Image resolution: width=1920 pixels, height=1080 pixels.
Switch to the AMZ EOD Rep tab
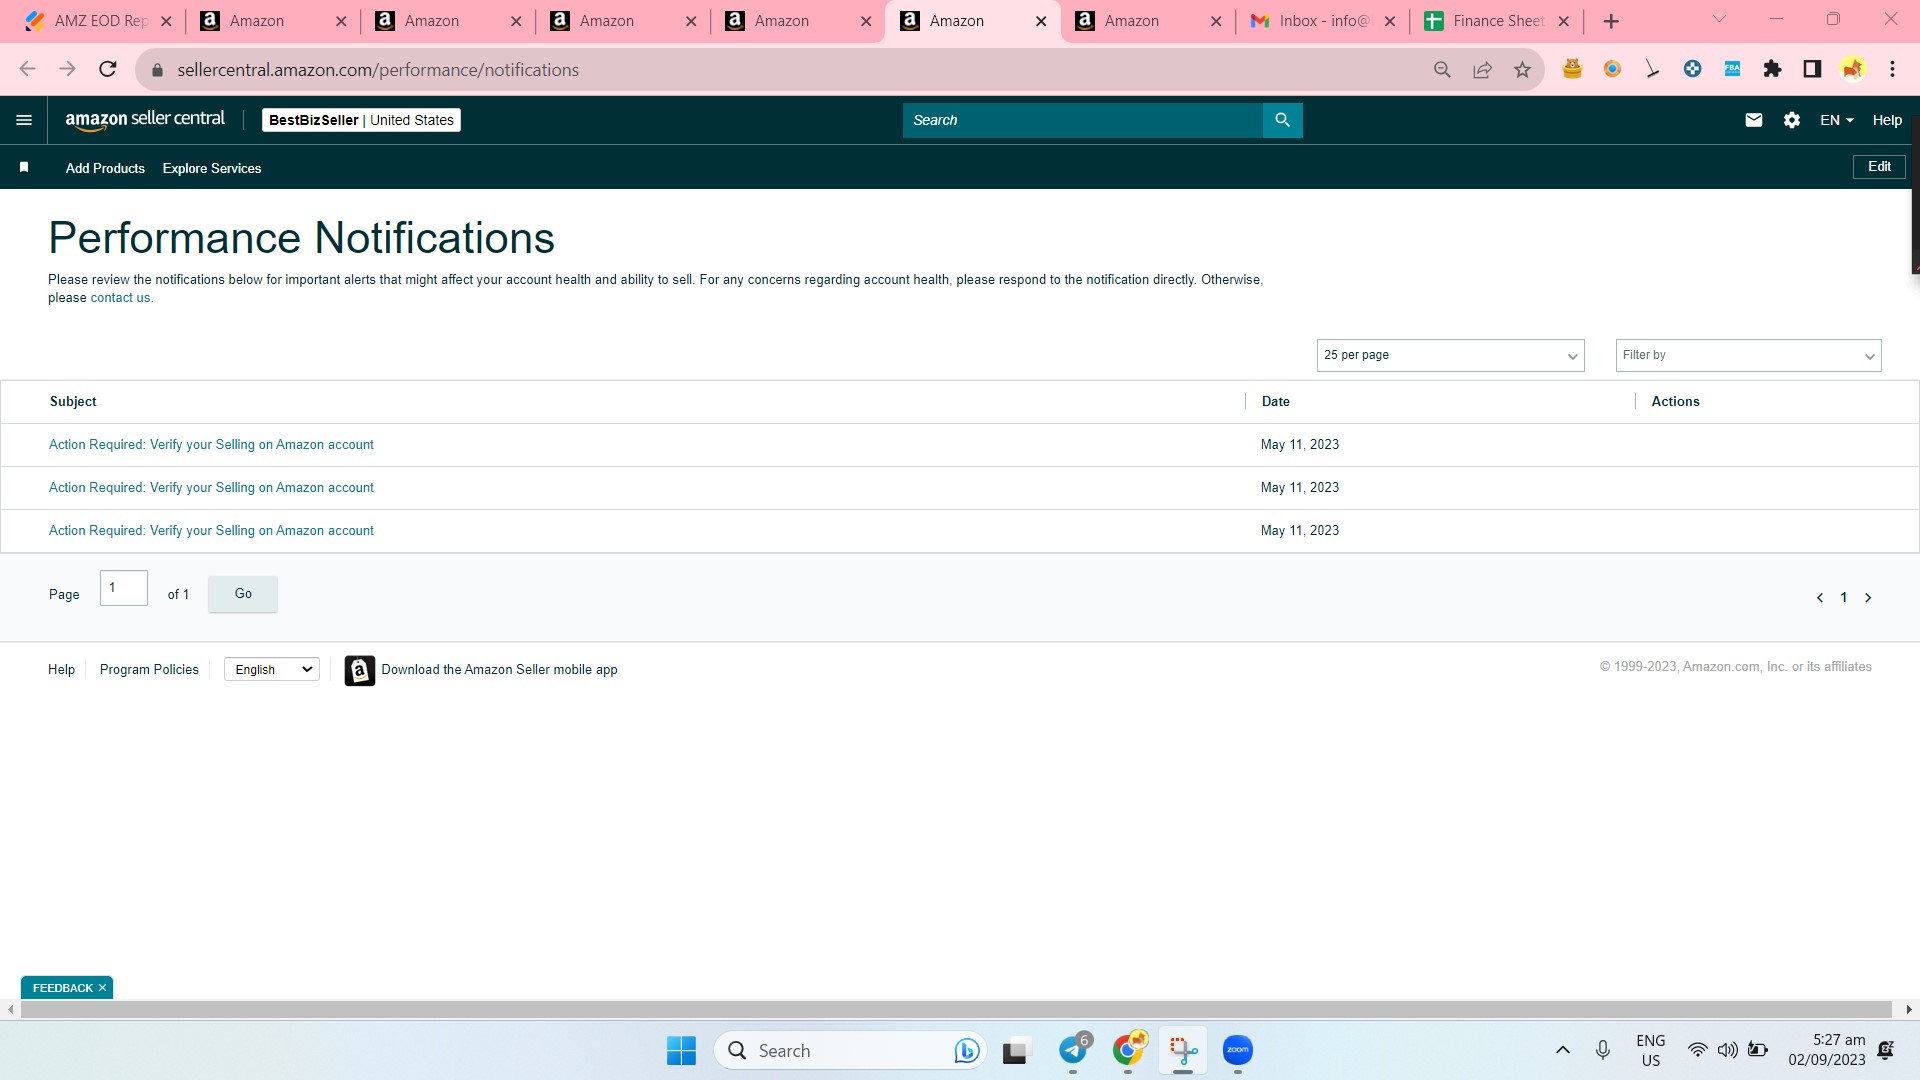click(x=97, y=21)
